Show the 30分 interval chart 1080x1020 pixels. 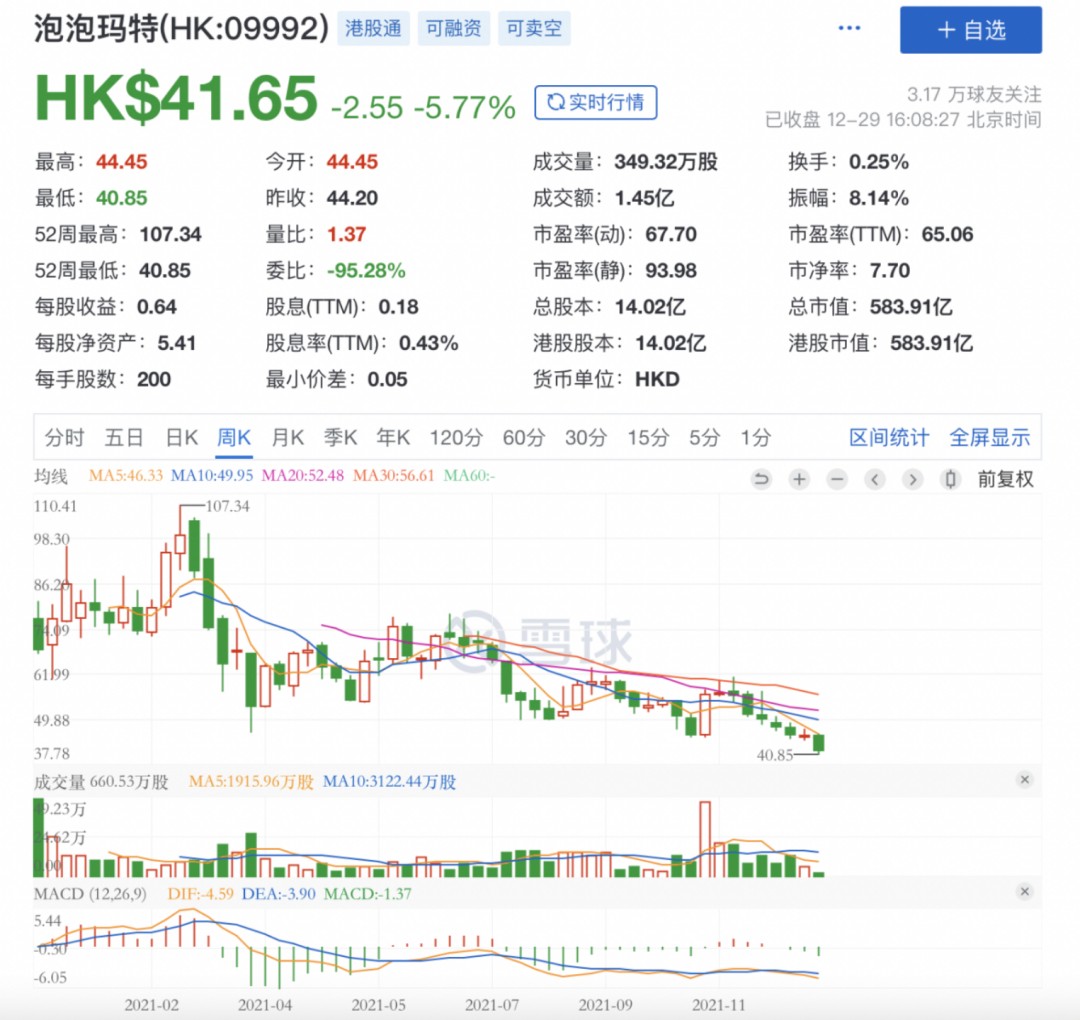pyautogui.click(x=586, y=437)
